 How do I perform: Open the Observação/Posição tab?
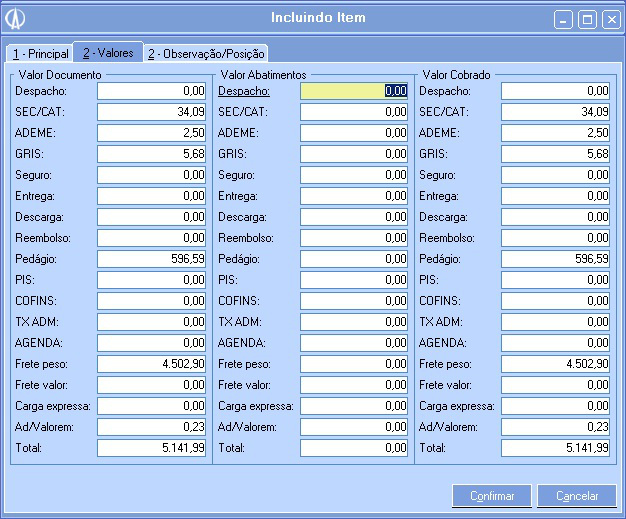[206, 53]
